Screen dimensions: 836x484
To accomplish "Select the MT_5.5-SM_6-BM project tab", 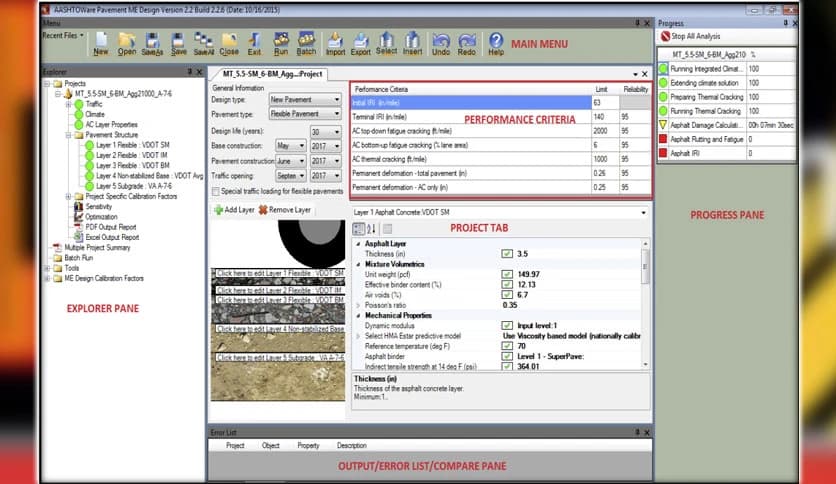I will pyautogui.click(x=266, y=73).
